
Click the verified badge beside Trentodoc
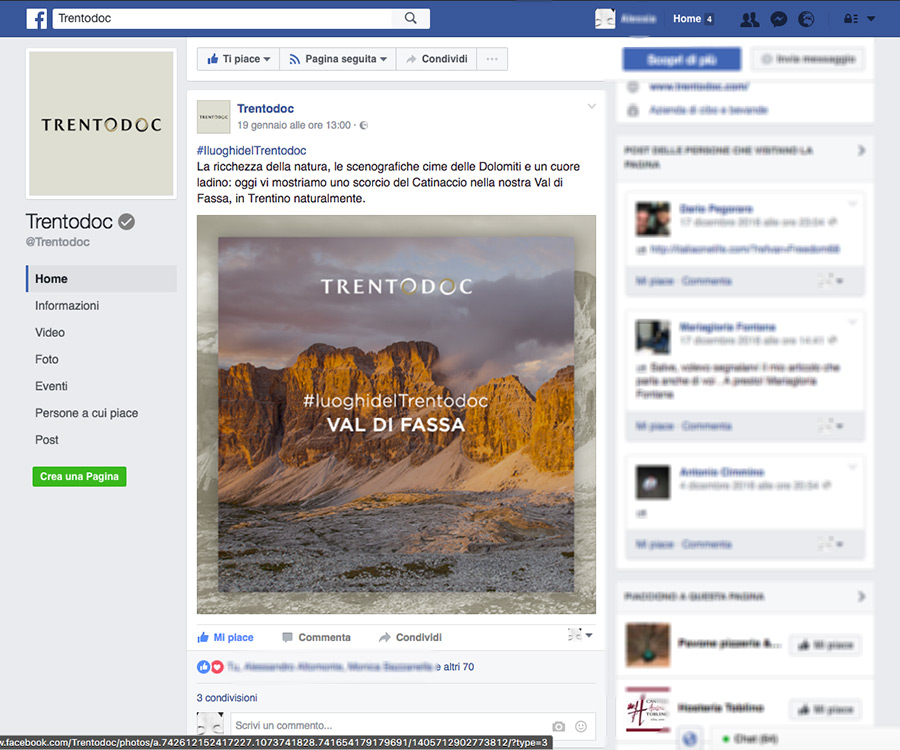126,221
